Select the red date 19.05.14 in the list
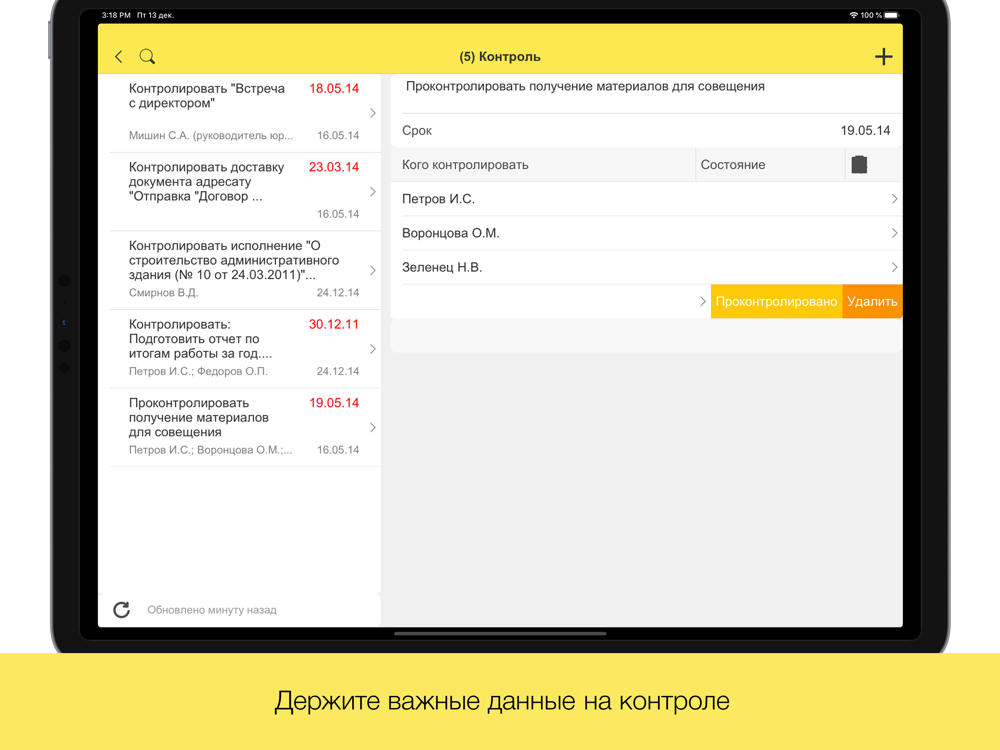Screen dimensions: 1000x750 (x=334, y=403)
